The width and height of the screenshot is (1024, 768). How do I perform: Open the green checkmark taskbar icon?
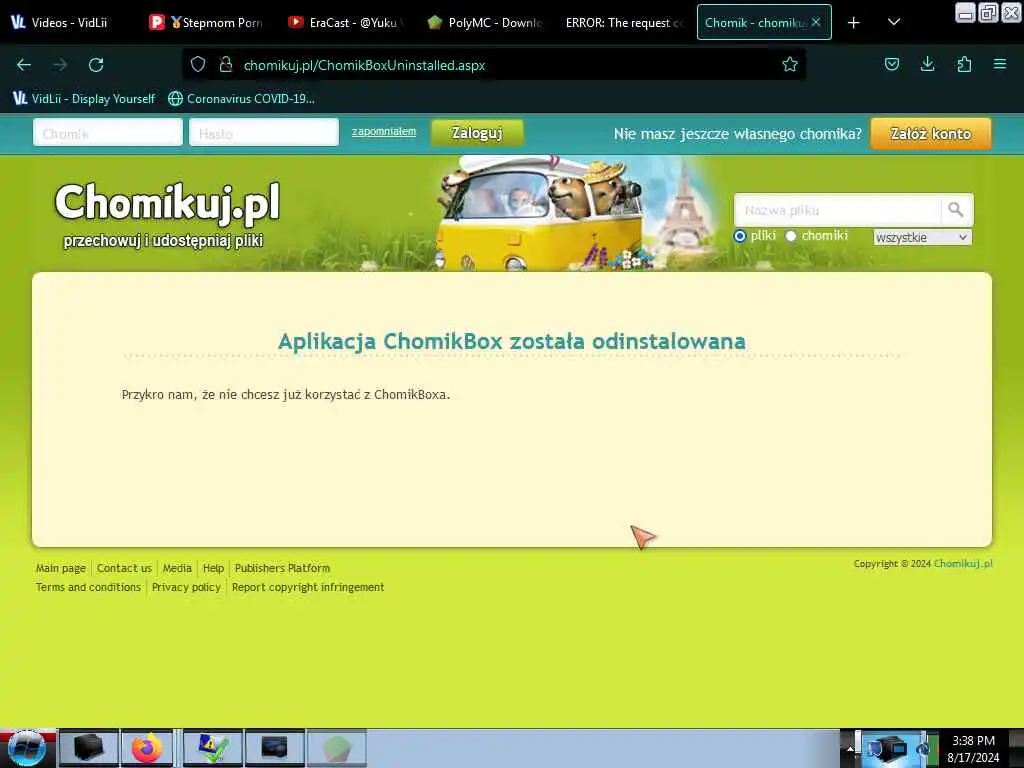coord(213,748)
